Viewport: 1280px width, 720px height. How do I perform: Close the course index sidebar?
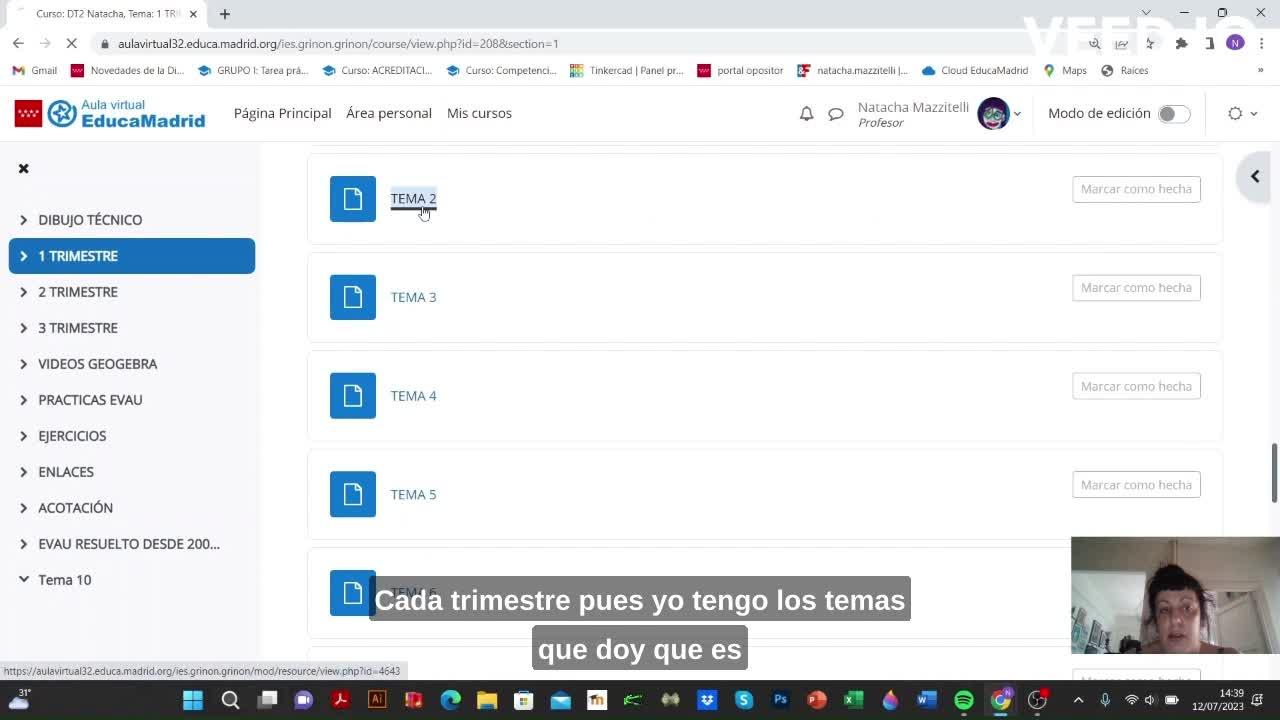pyautogui.click(x=23, y=168)
